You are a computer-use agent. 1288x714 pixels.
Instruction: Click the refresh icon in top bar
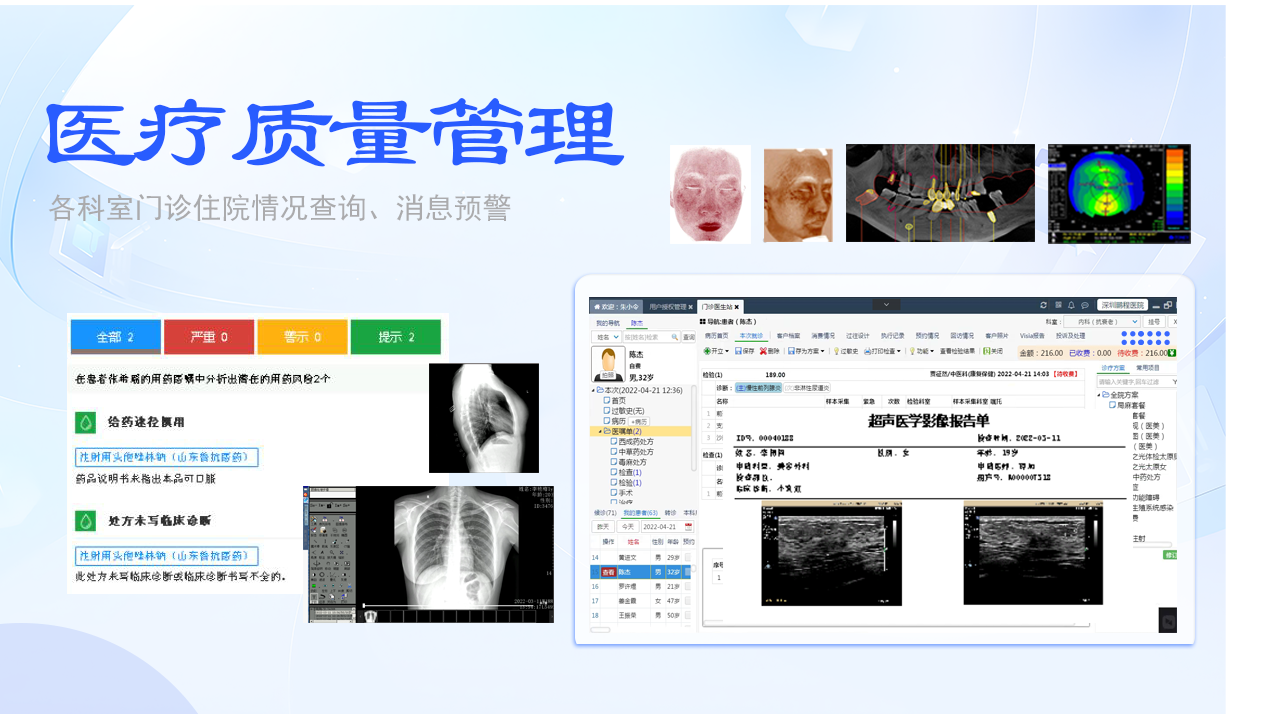(1043, 305)
